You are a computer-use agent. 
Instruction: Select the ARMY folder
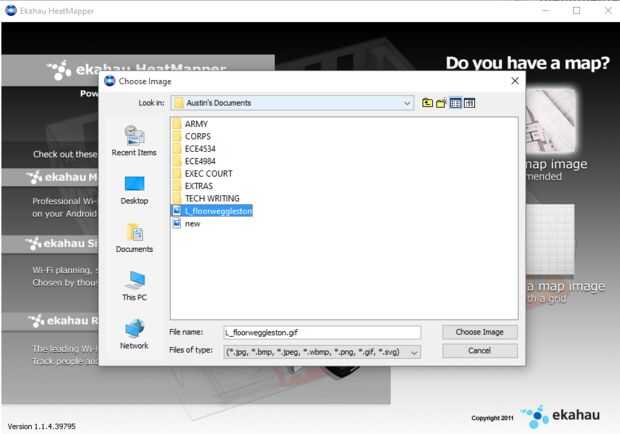coord(190,124)
